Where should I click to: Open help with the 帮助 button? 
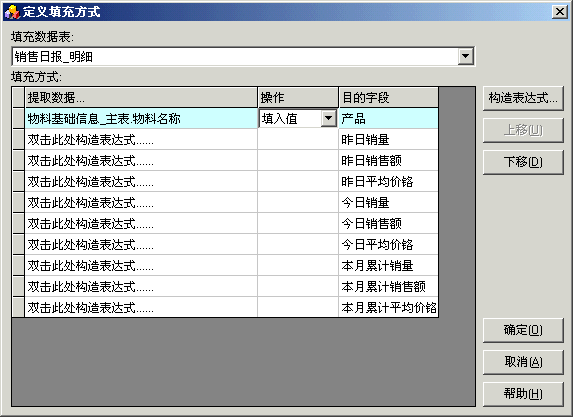click(x=523, y=394)
